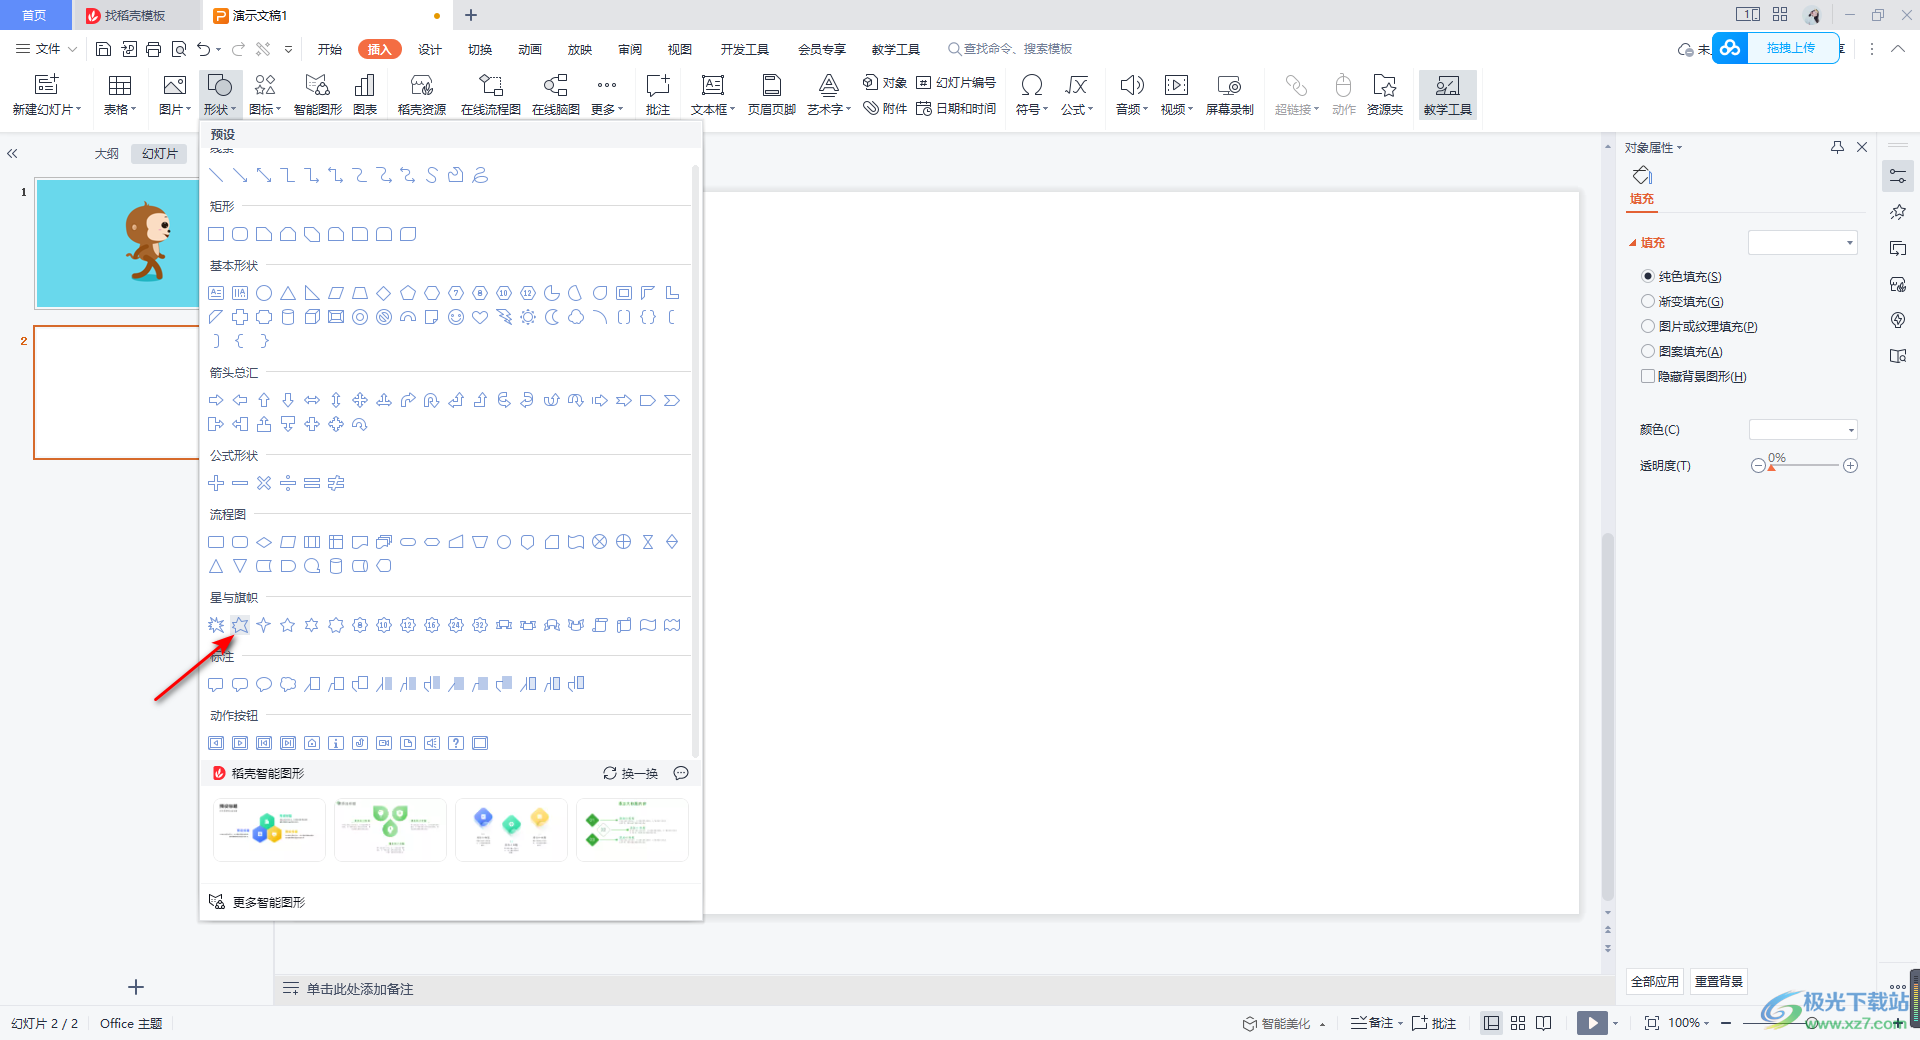1920x1040 pixels.
Task: Click Apply to All button
Action: tap(1655, 981)
